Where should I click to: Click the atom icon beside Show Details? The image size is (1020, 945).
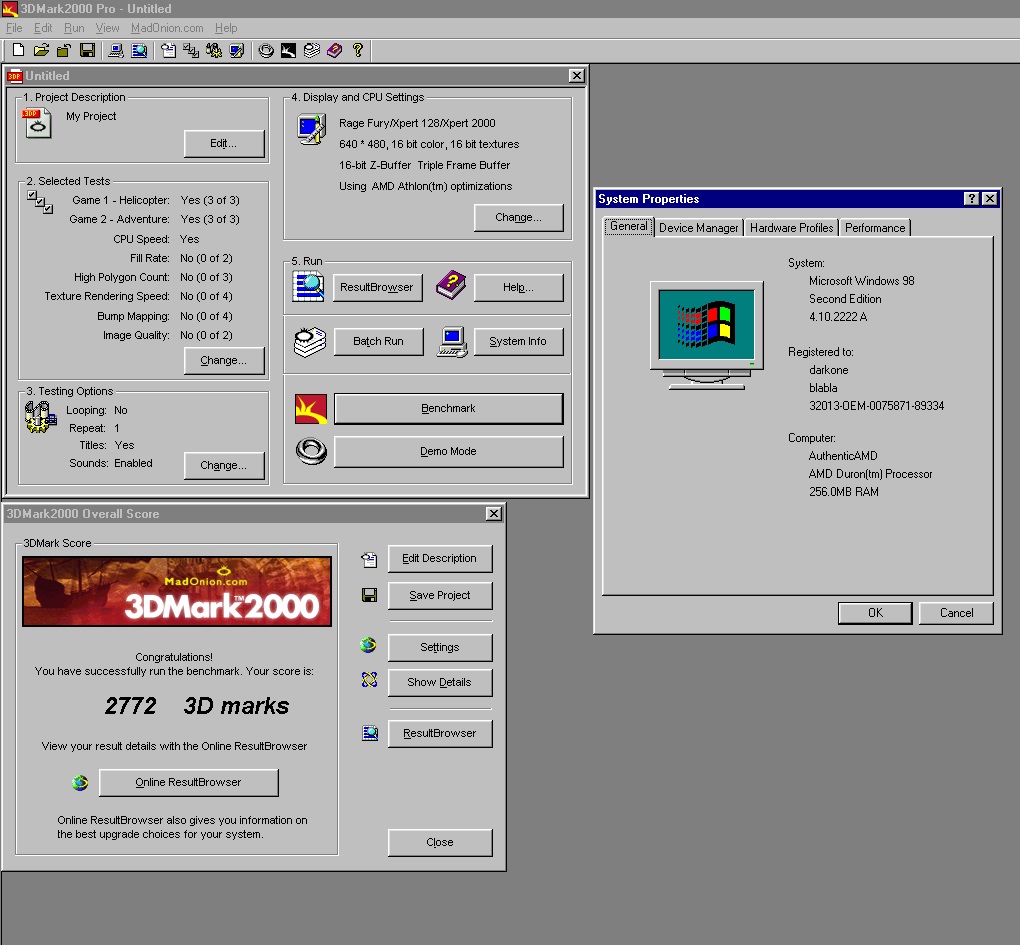tap(369, 680)
